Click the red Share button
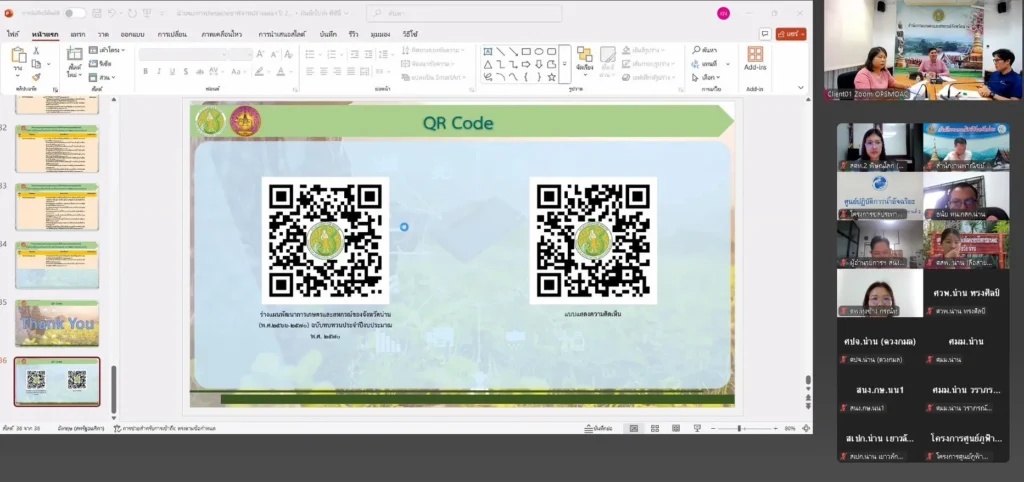This screenshot has width=1024, height=482. [791, 34]
